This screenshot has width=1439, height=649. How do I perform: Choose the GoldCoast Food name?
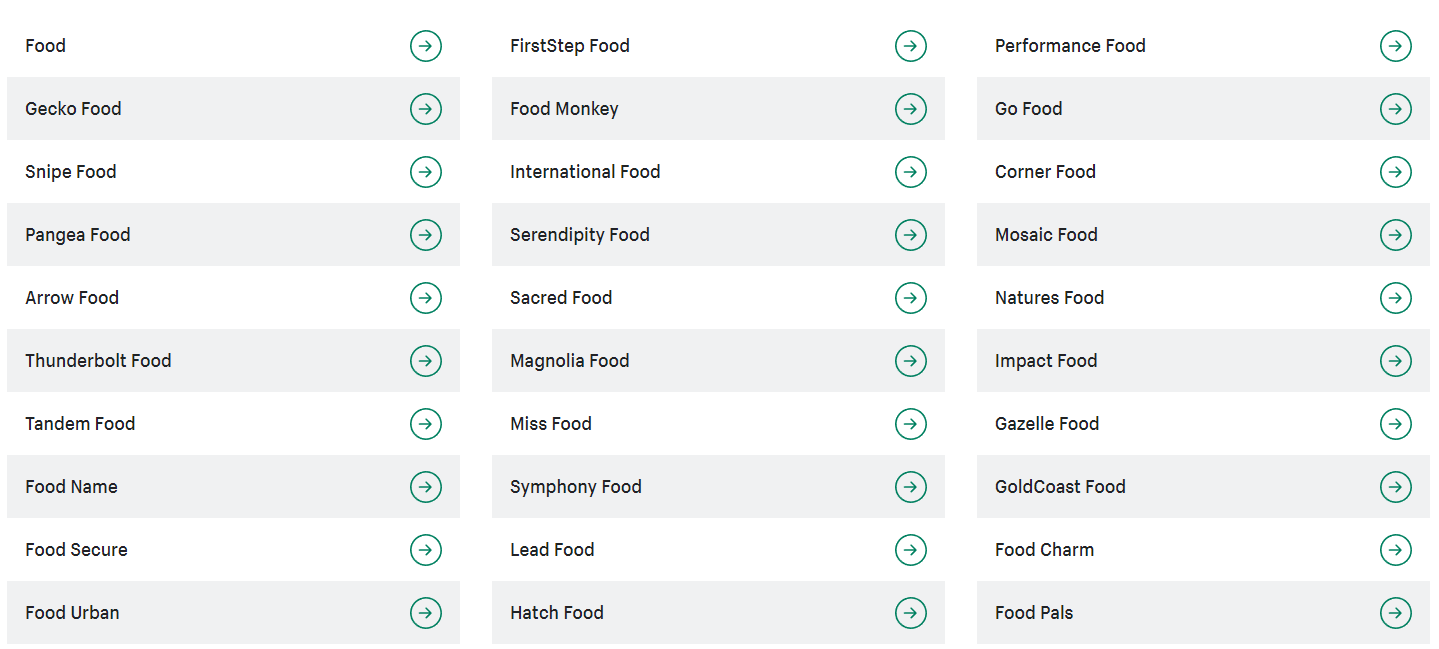click(1060, 487)
